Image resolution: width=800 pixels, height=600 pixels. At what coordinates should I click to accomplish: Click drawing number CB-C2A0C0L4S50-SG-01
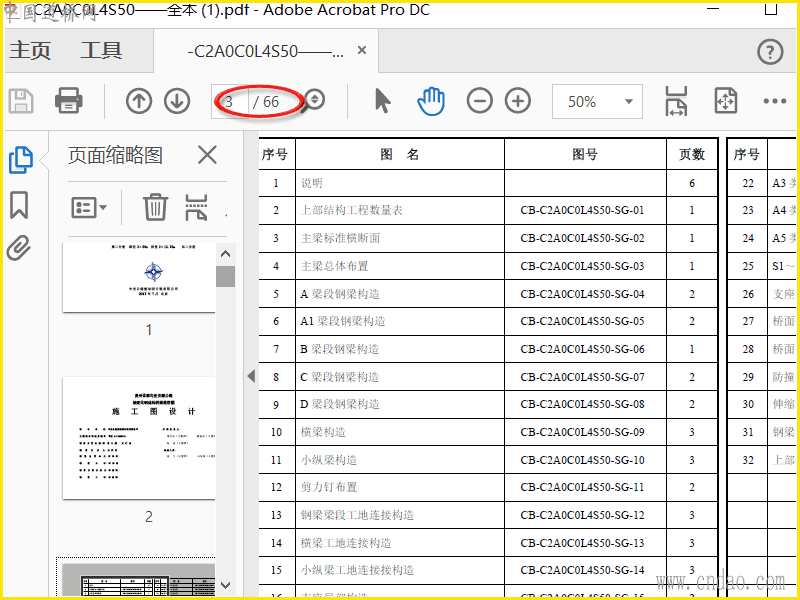[x=582, y=210]
